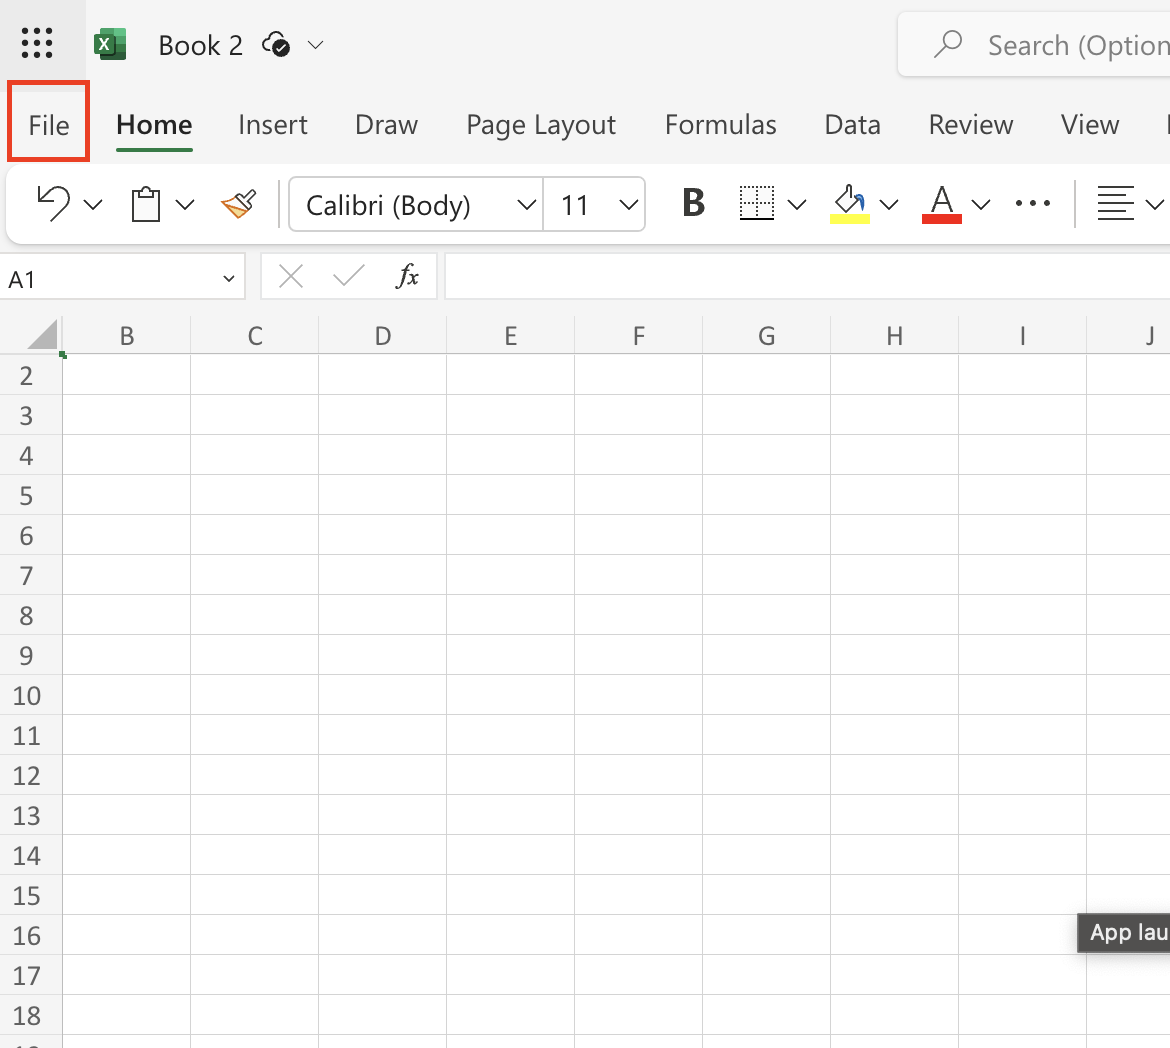Click the Paste clipboard icon

coord(147,204)
